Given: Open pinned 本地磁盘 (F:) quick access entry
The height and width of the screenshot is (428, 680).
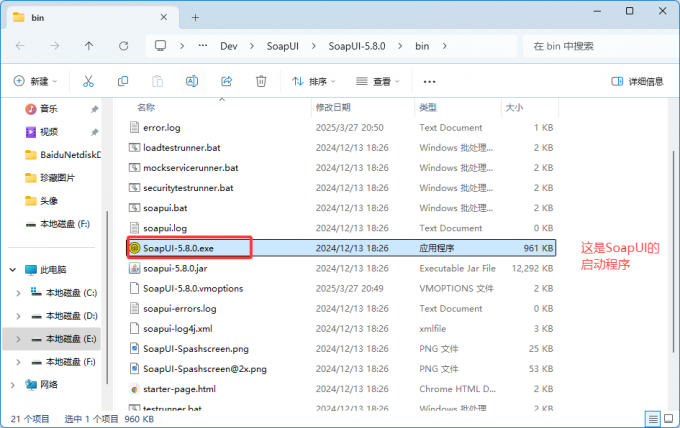Looking at the screenshot, I should click(57, 224).
